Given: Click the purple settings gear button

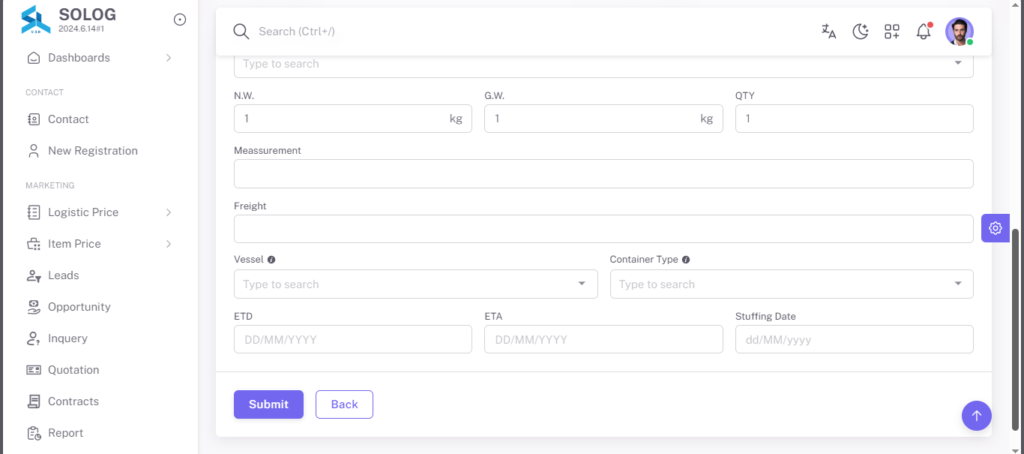Looking at the screenshot, I should click(995, 228).
